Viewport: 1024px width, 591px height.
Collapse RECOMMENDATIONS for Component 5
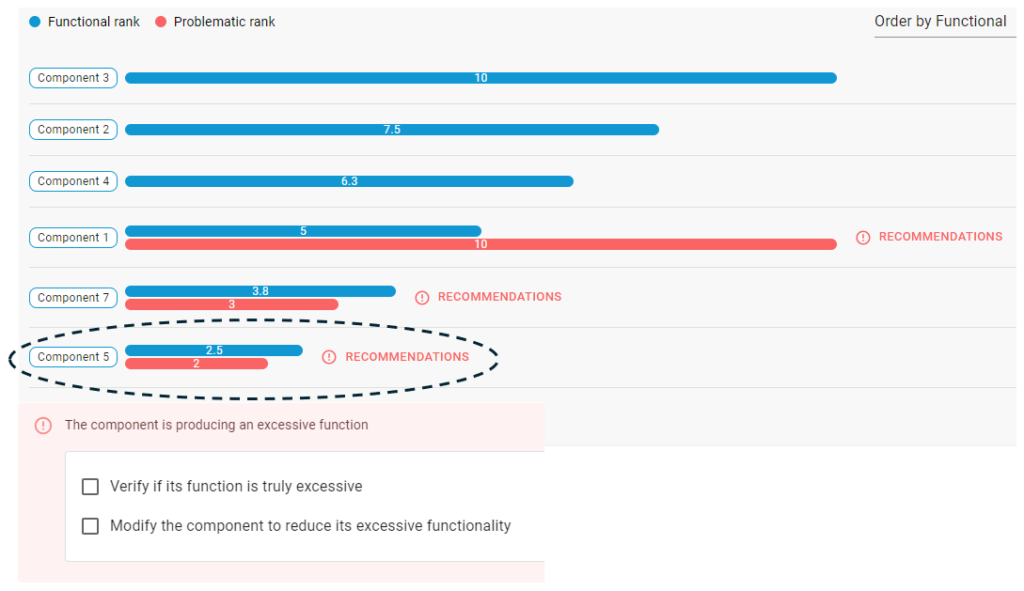(x=407, y=357)
